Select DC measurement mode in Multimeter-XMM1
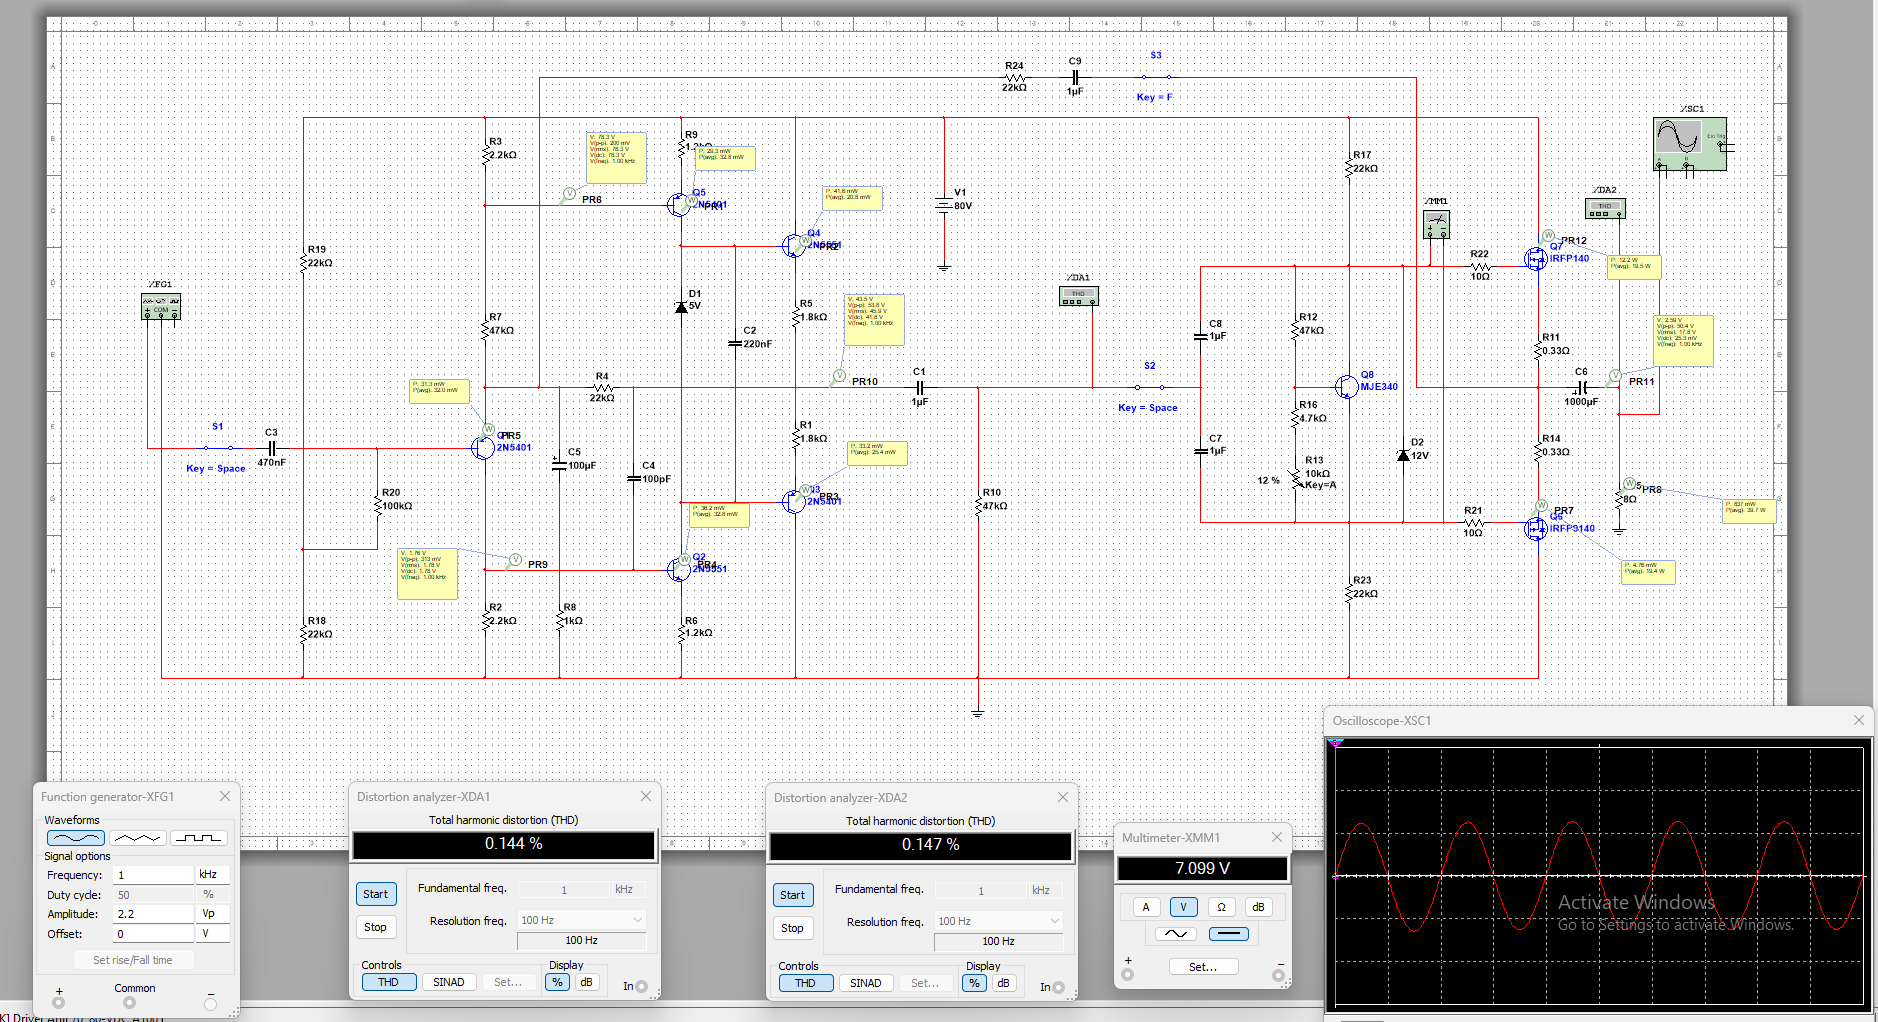 pos(1229,934)
